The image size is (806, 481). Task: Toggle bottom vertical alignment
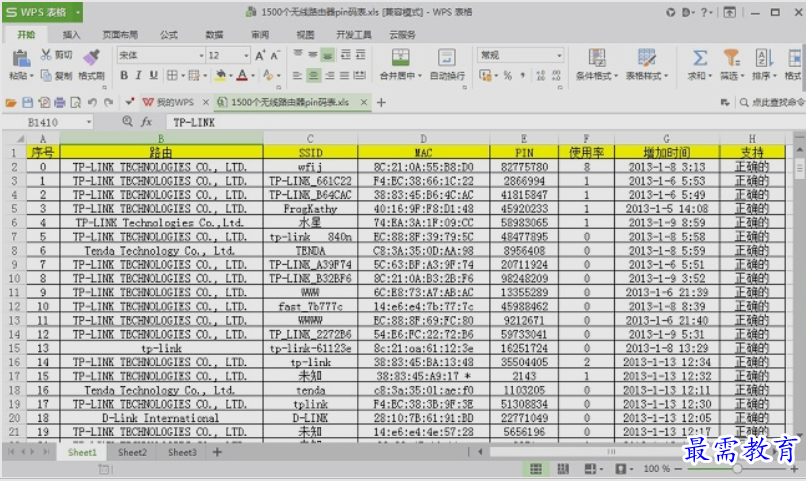327,55
